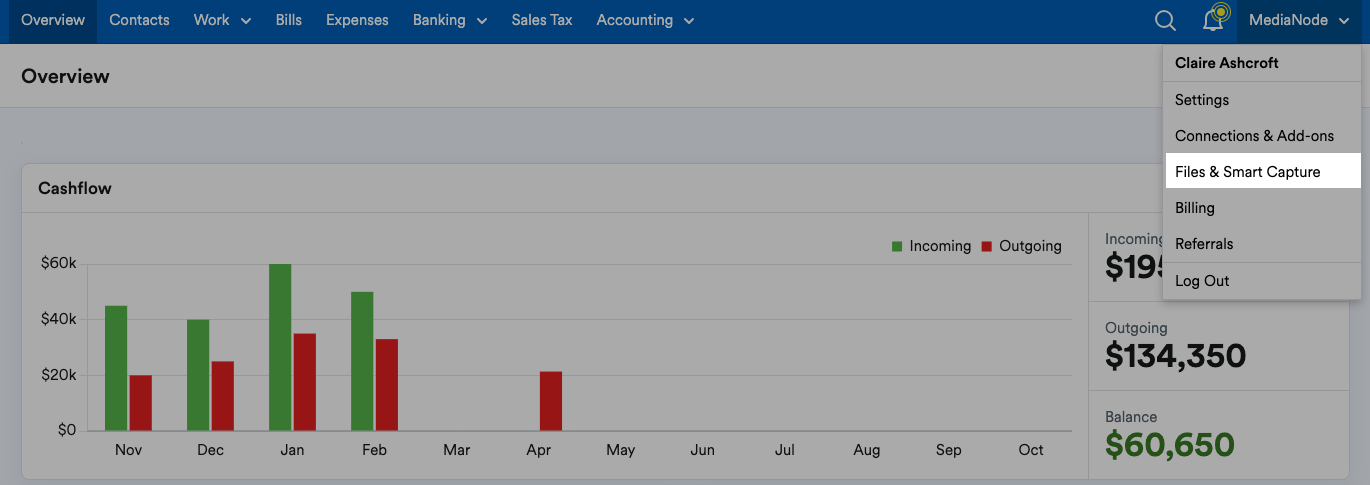The height and width of the screenshot is (485, 1370).
Task: Open the notifications bell icon
Action: point(1213,21)
